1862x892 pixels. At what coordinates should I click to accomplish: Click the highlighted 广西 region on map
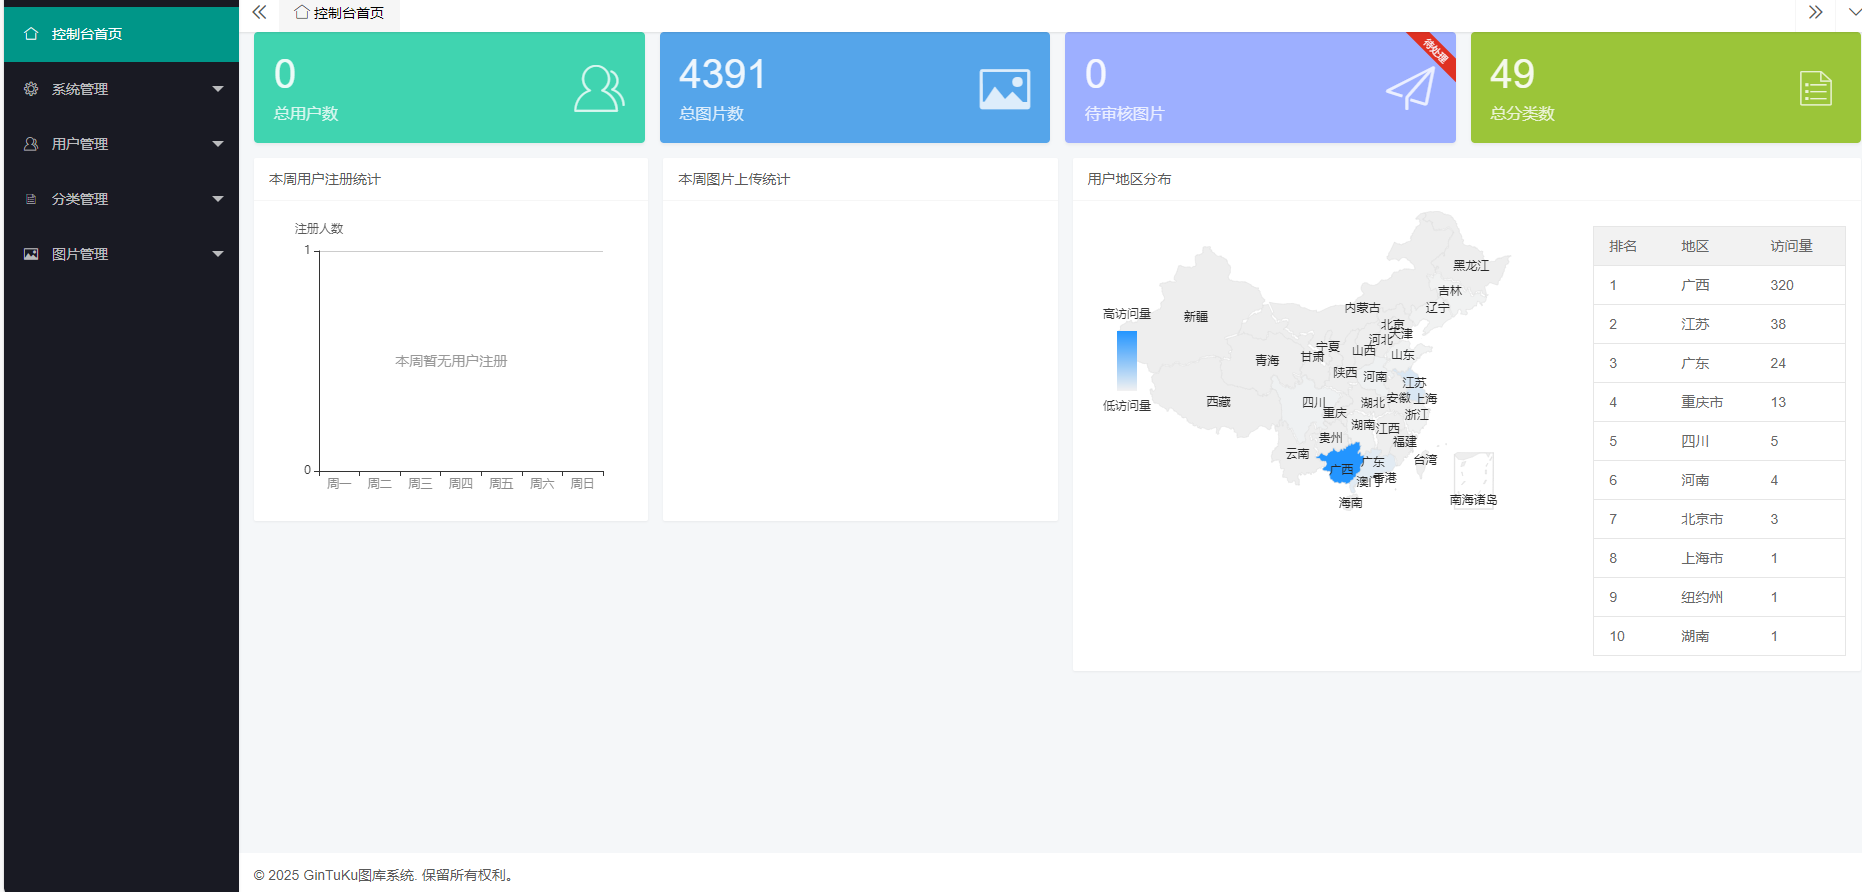(1340, 465)
